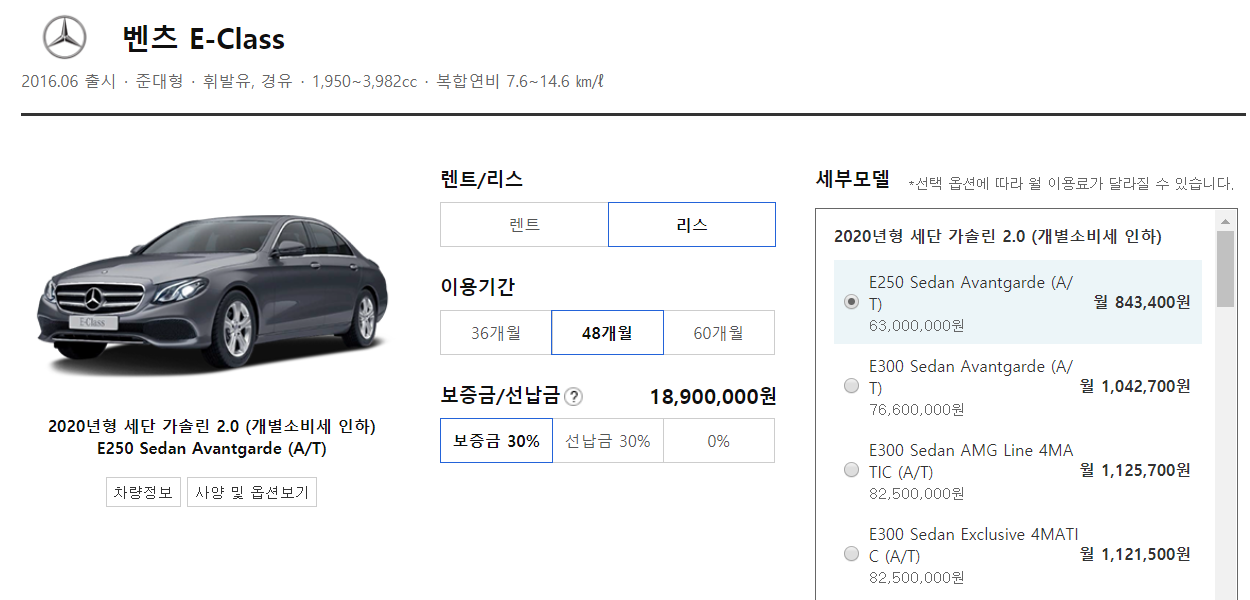This screenshot has width=1250, height=600.
Task: Click the 세부모델 section heading
Action: point(852,180)
